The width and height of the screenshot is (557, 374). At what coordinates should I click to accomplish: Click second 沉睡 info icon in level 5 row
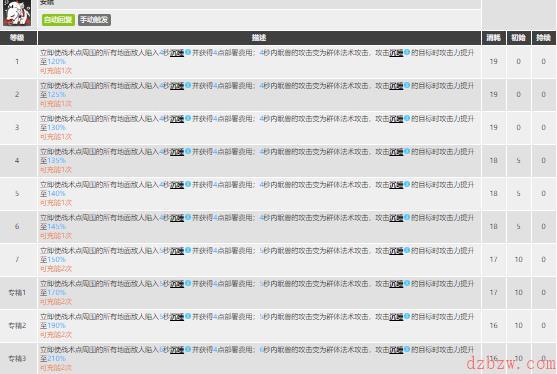point(407,184)
